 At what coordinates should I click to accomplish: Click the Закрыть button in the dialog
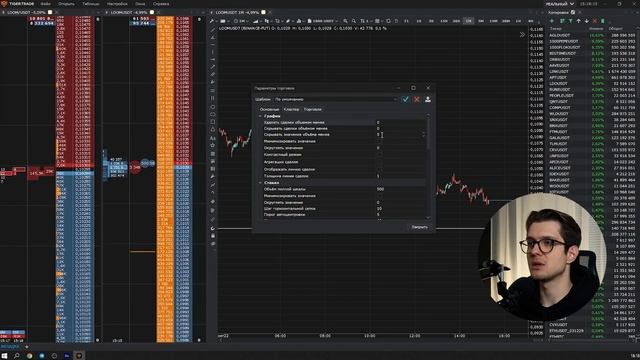pos(420,227)
